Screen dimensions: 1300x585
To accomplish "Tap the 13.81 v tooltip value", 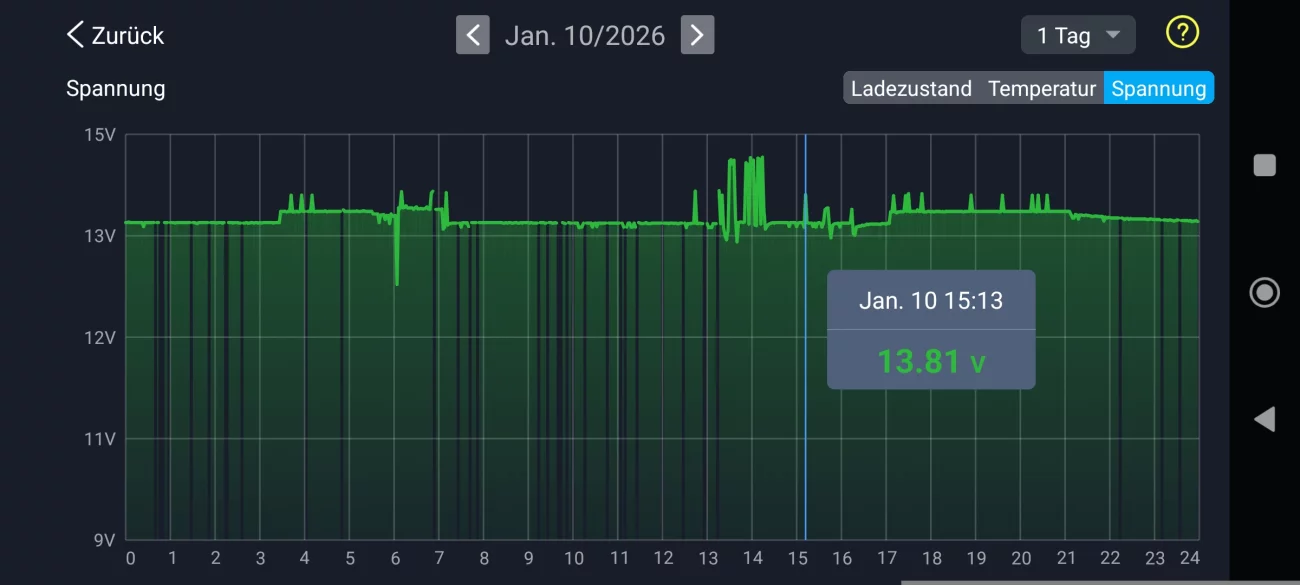I will (930, 360).
